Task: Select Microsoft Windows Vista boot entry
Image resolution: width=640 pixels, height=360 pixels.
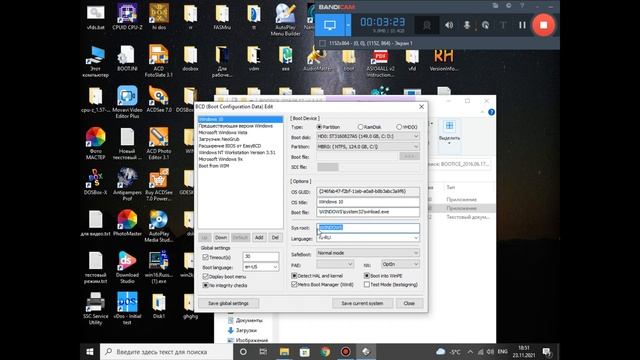Action: tap(240, 133)
